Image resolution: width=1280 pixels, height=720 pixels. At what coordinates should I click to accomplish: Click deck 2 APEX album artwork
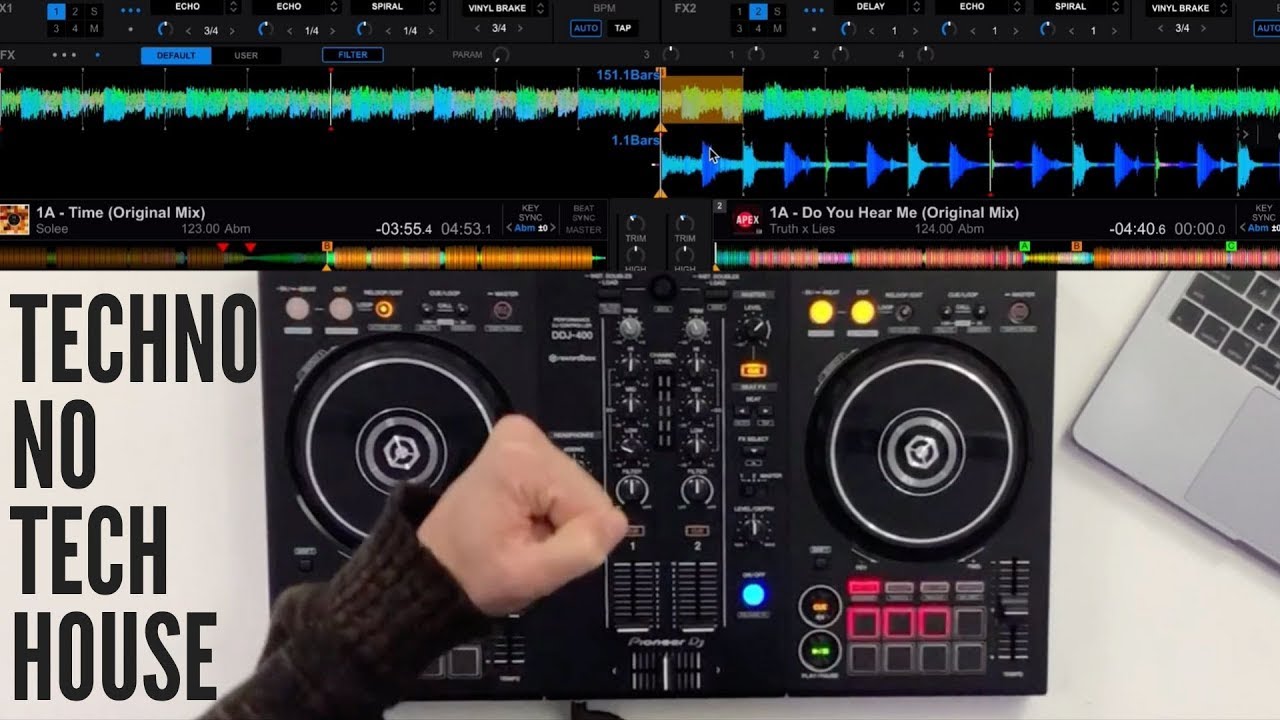(x=747, y=219)
